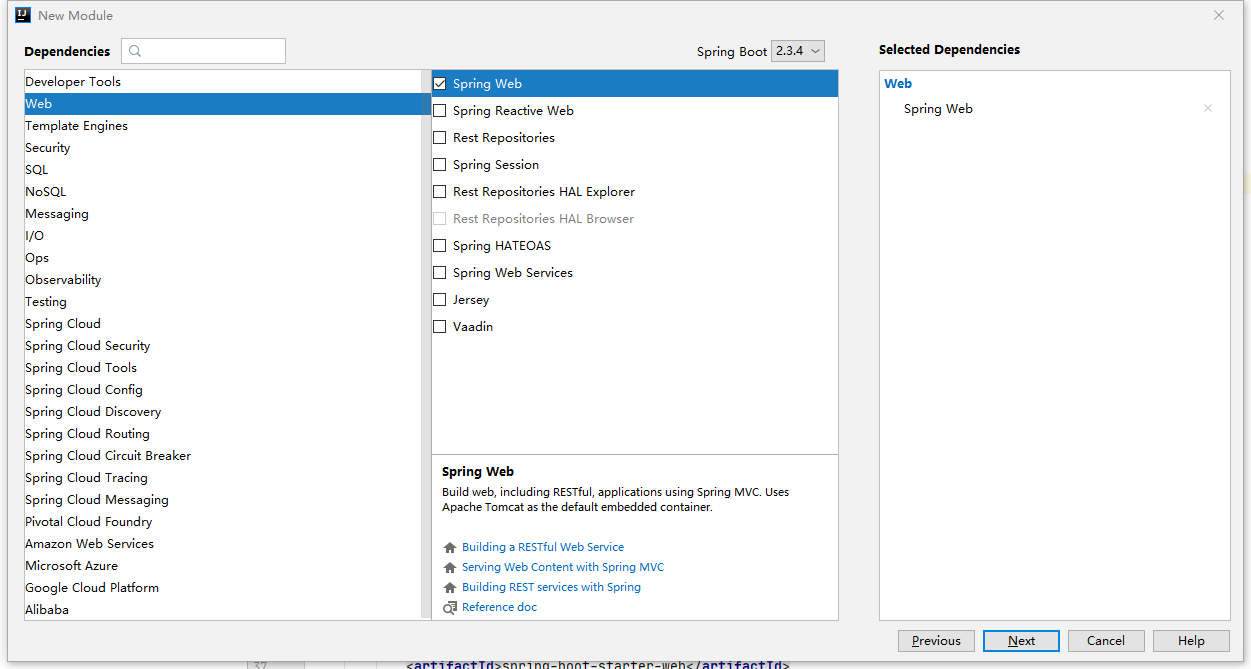Select the Spring Cloud Discovery category
1251x669 pixels.
[93, 412]
